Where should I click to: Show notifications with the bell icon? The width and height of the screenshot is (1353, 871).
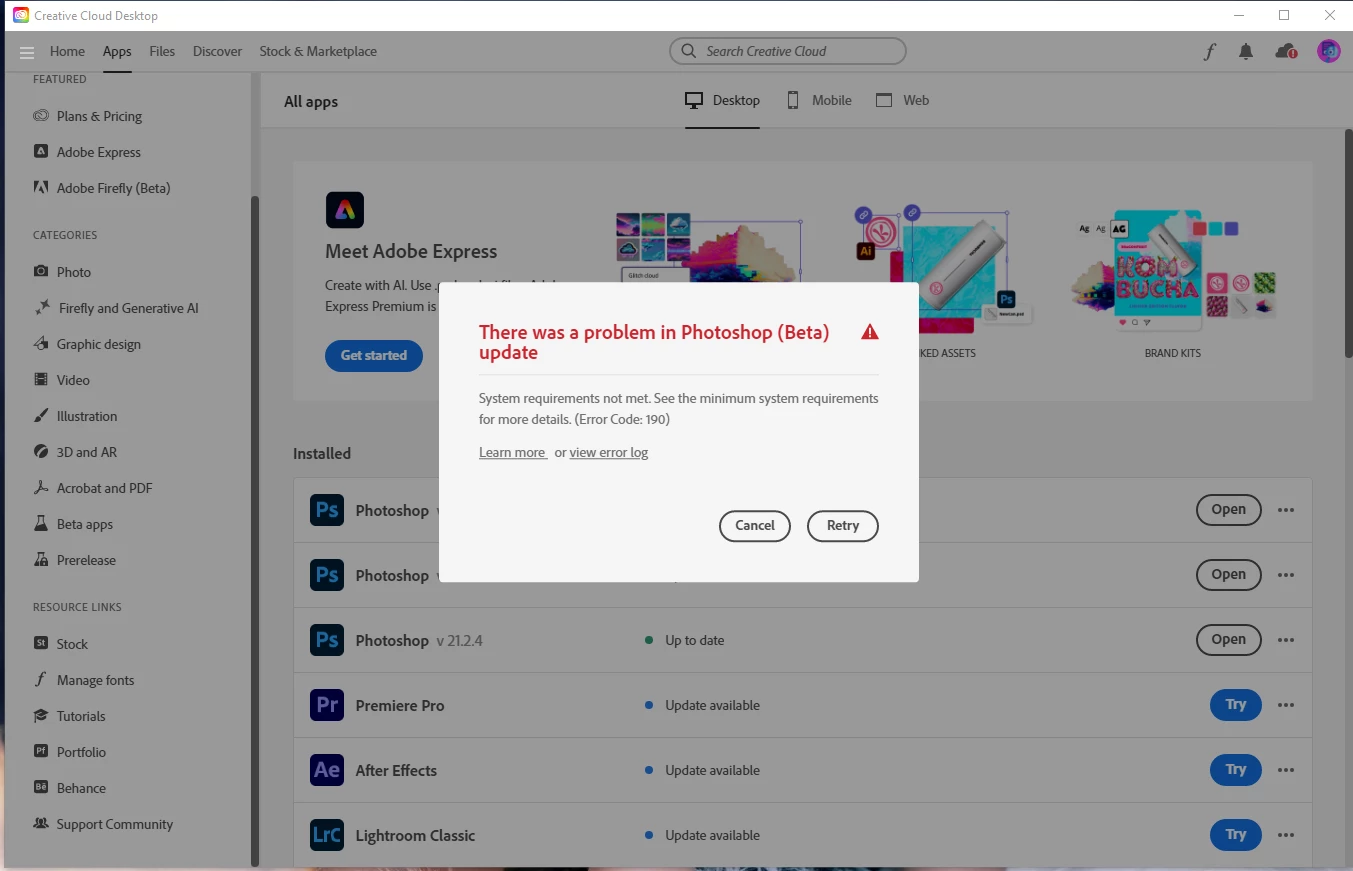click(x=1245, y=51)
